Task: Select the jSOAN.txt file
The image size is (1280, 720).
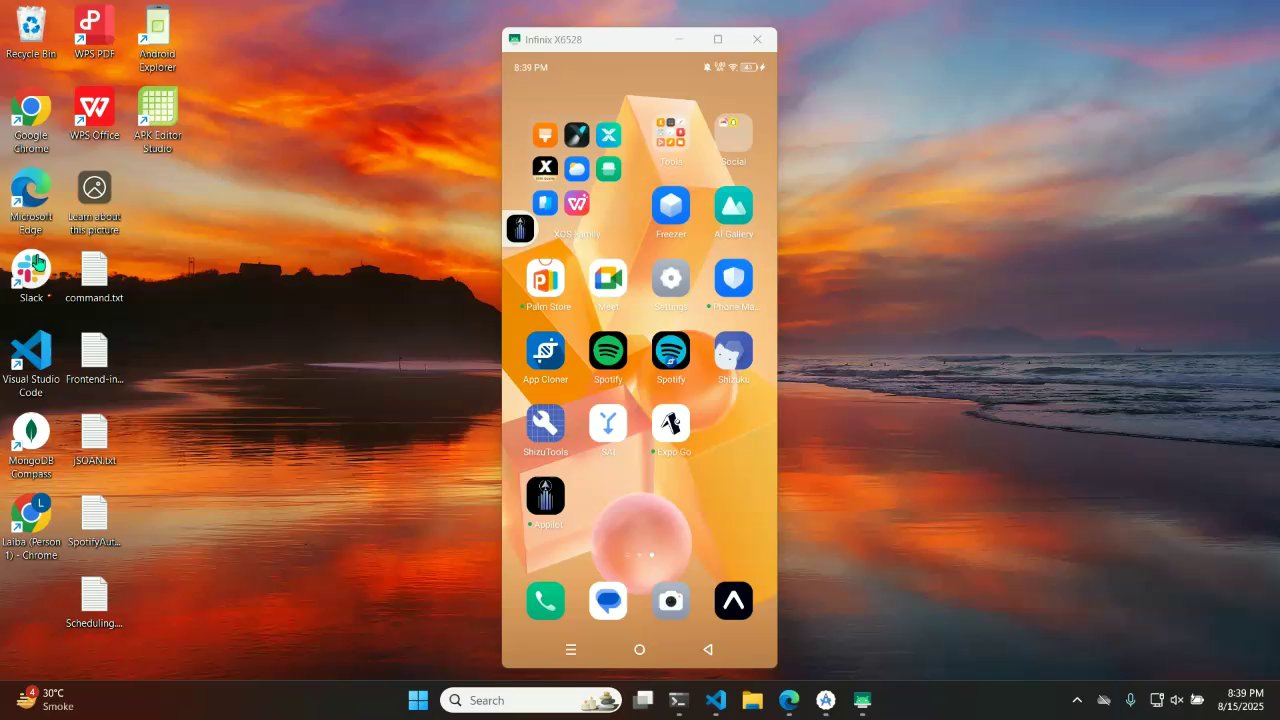Action: click(x=94, y=440)
